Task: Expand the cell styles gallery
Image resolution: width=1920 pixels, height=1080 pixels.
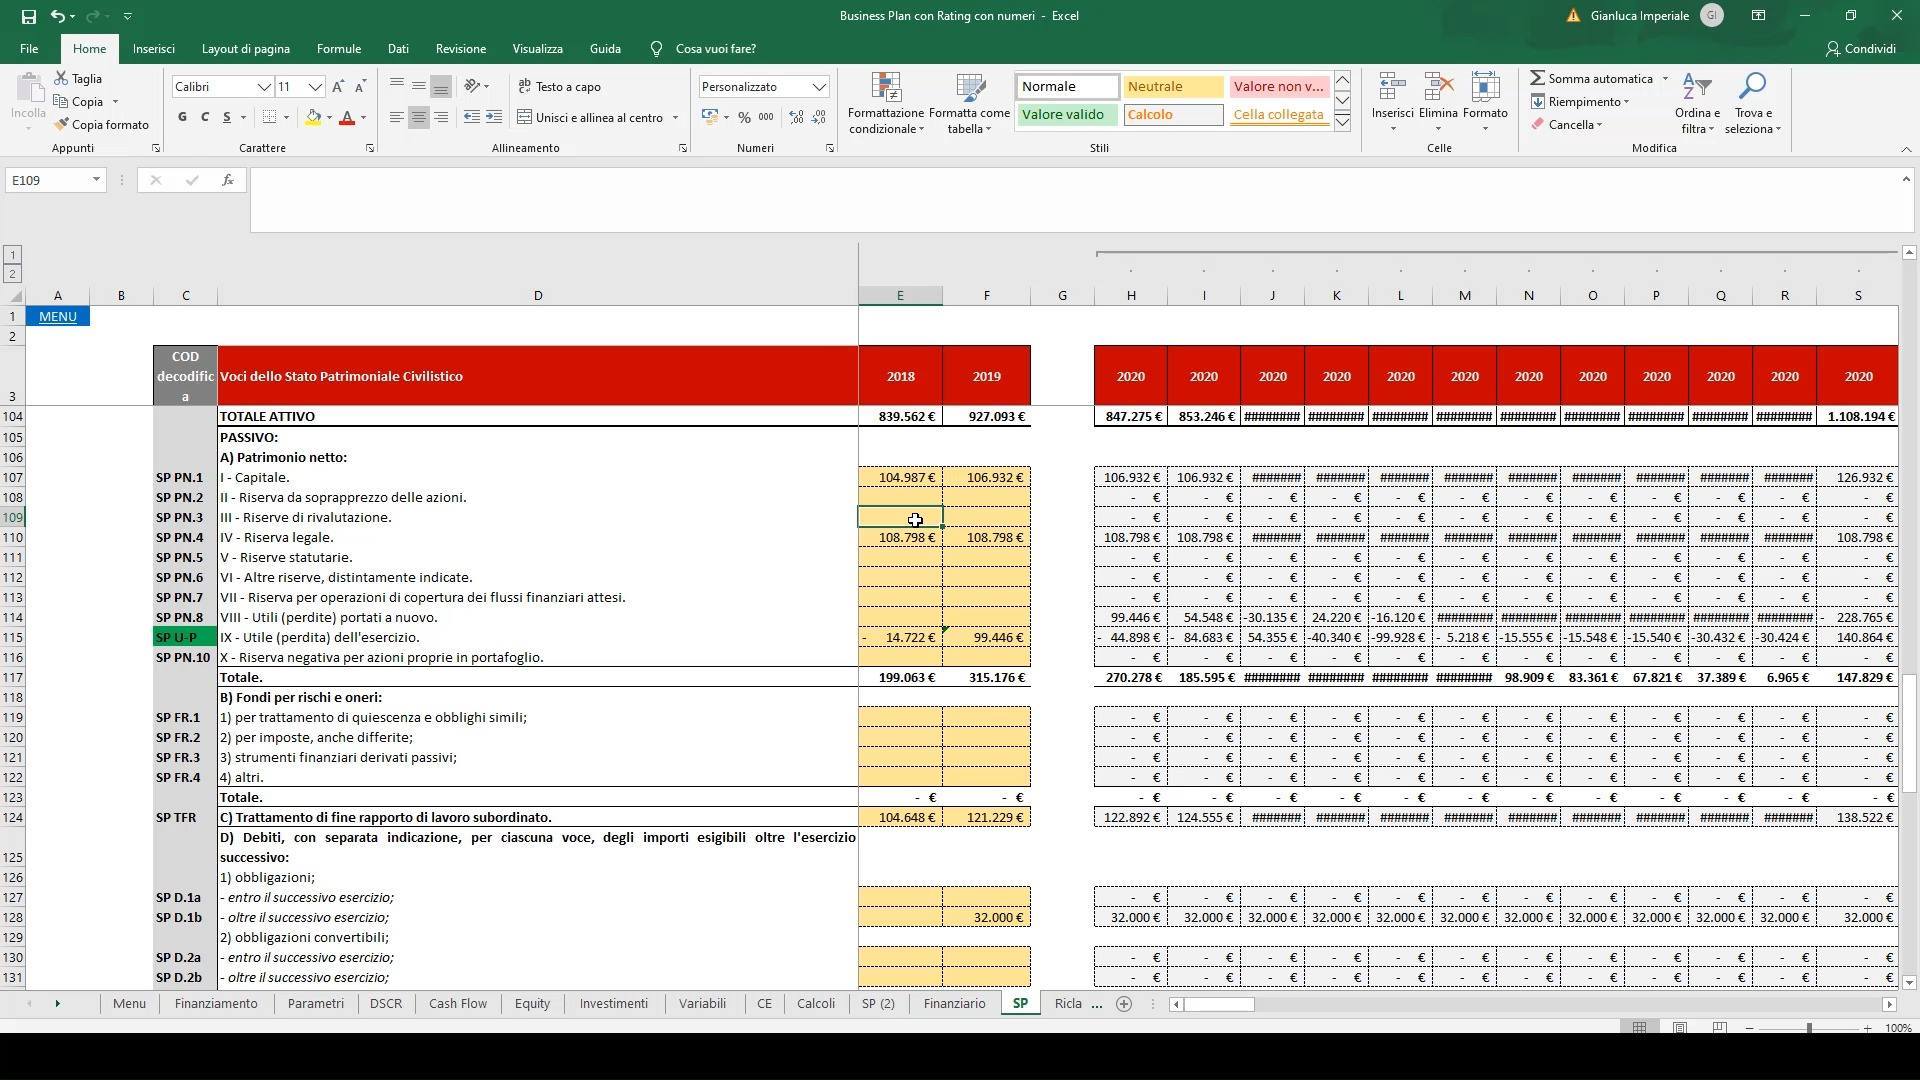Action: (1343, 123)
